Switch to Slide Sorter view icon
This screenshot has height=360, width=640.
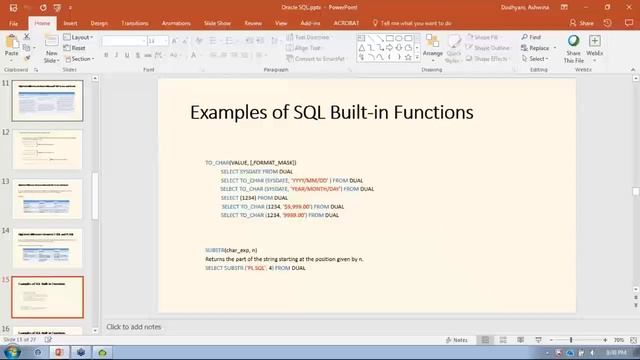503,340
